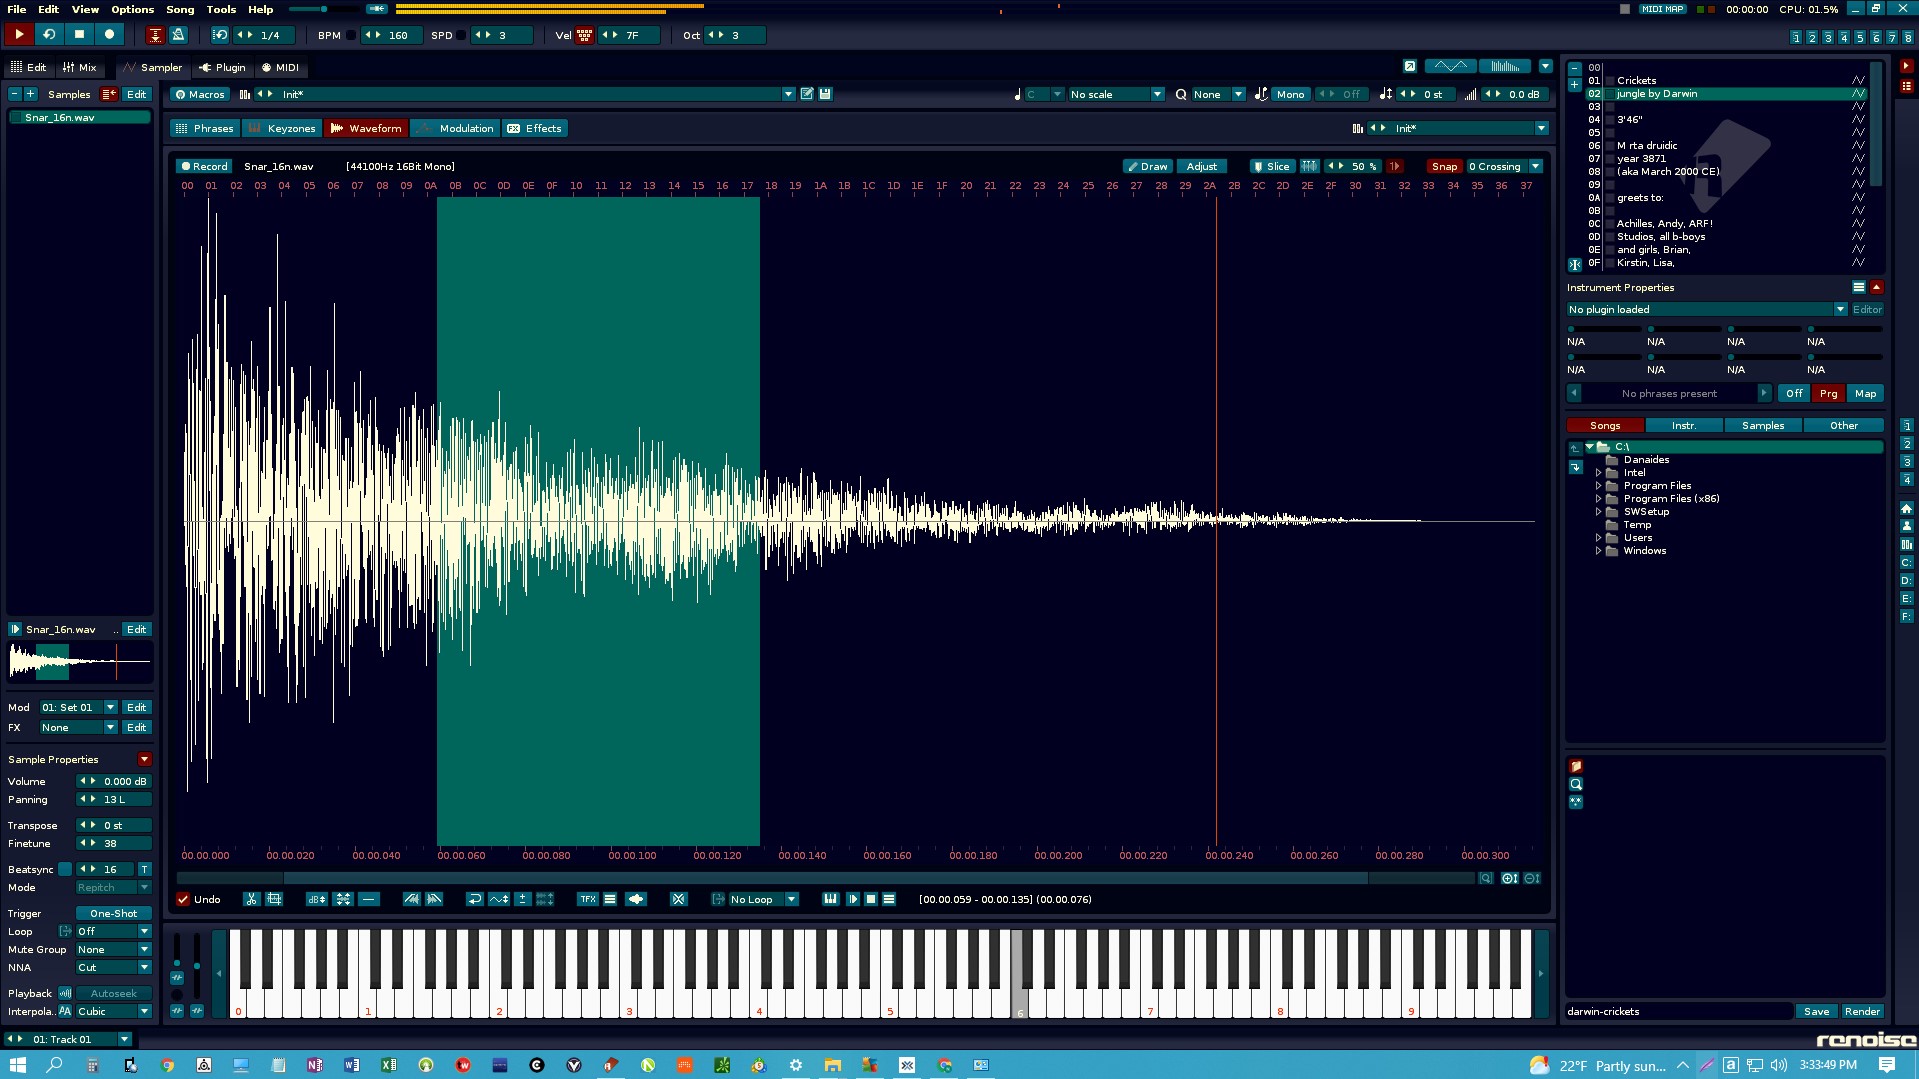The width and height of the screenshot is (1919, 1079).
Task: Open the Song menu
Action: (x=180, y=9)
